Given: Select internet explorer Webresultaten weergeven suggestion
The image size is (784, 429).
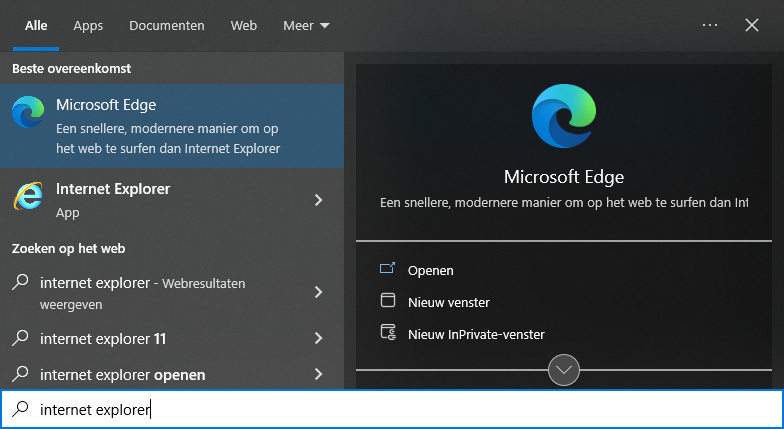Looking at the screenshot, I should point(172,292).
